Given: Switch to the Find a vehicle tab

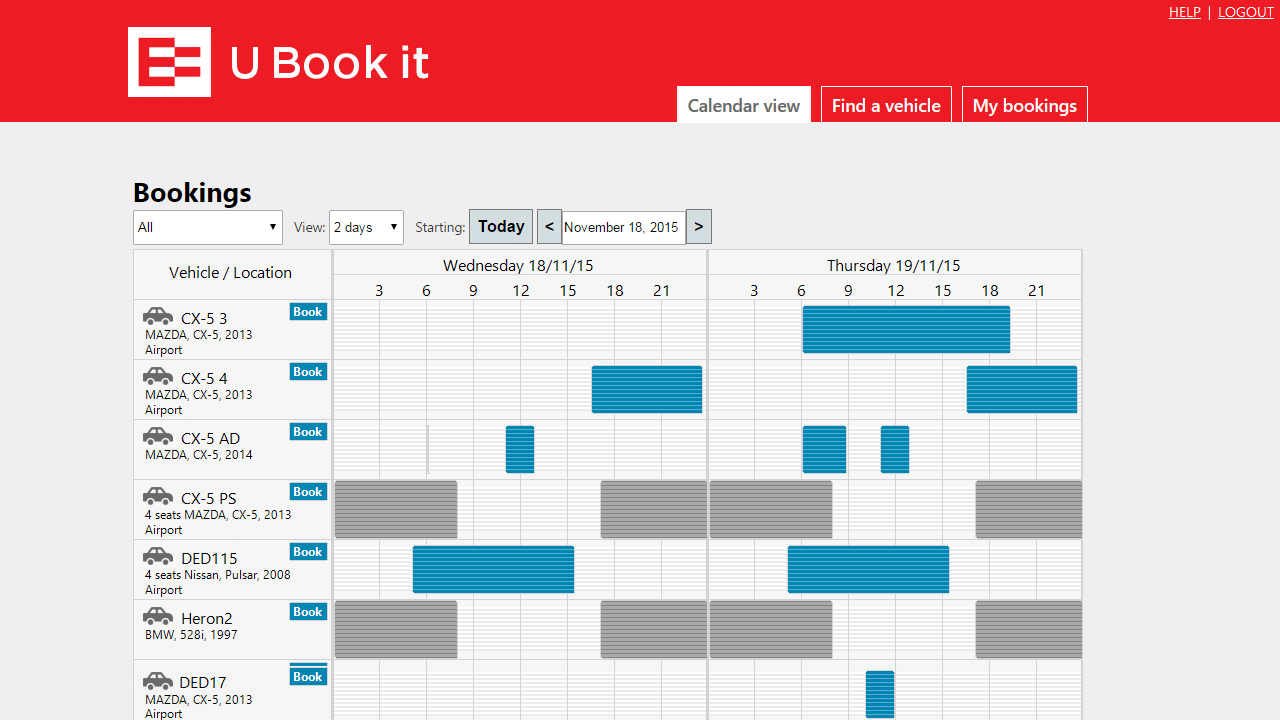Looking at the screenshot, I should (x=886, y=105).
